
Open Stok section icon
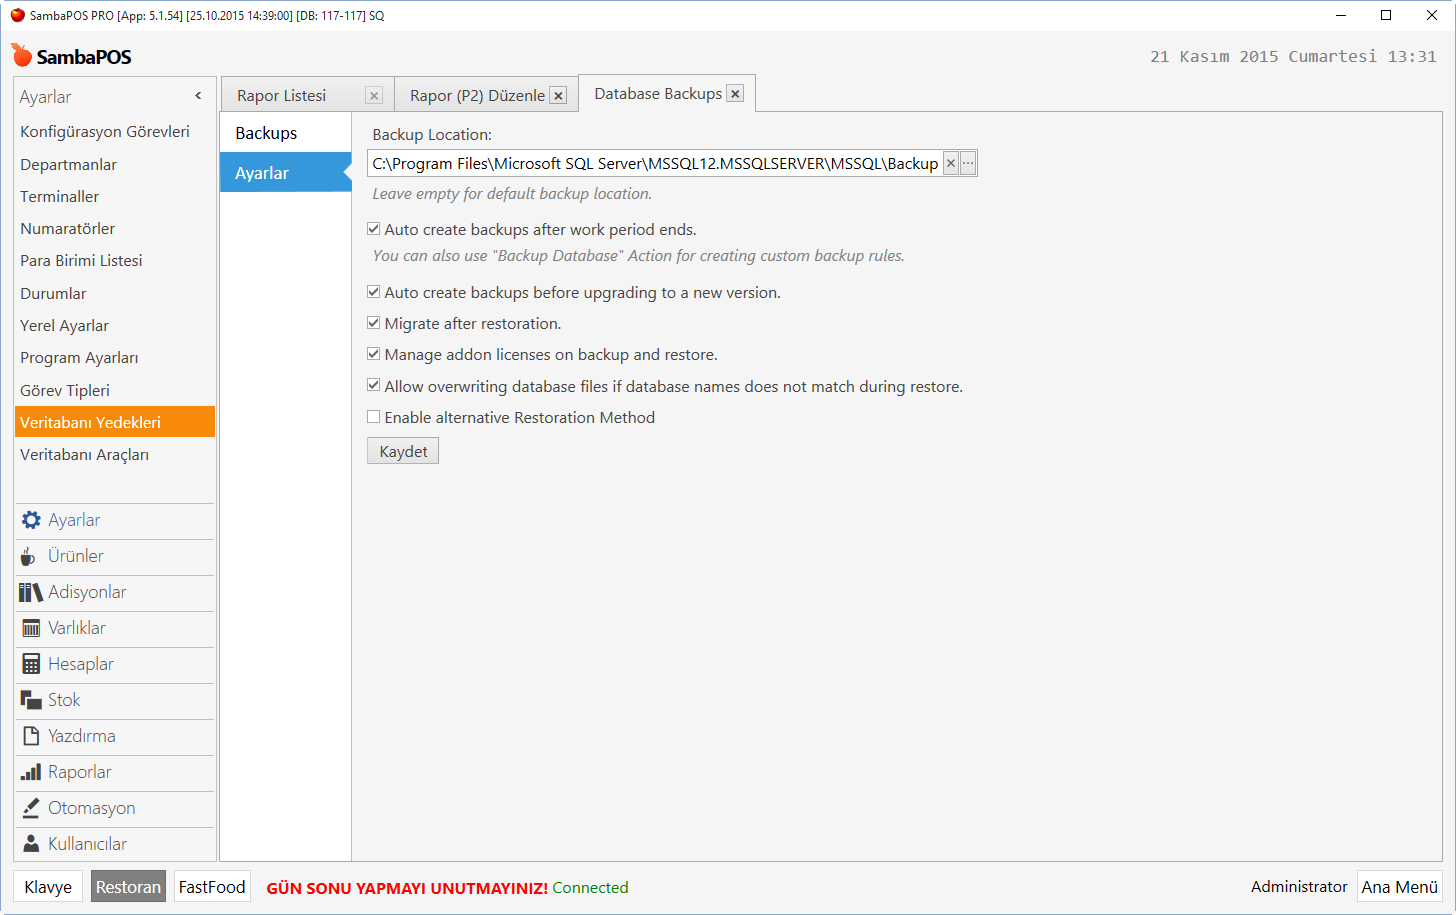click(x=30, y=701)
